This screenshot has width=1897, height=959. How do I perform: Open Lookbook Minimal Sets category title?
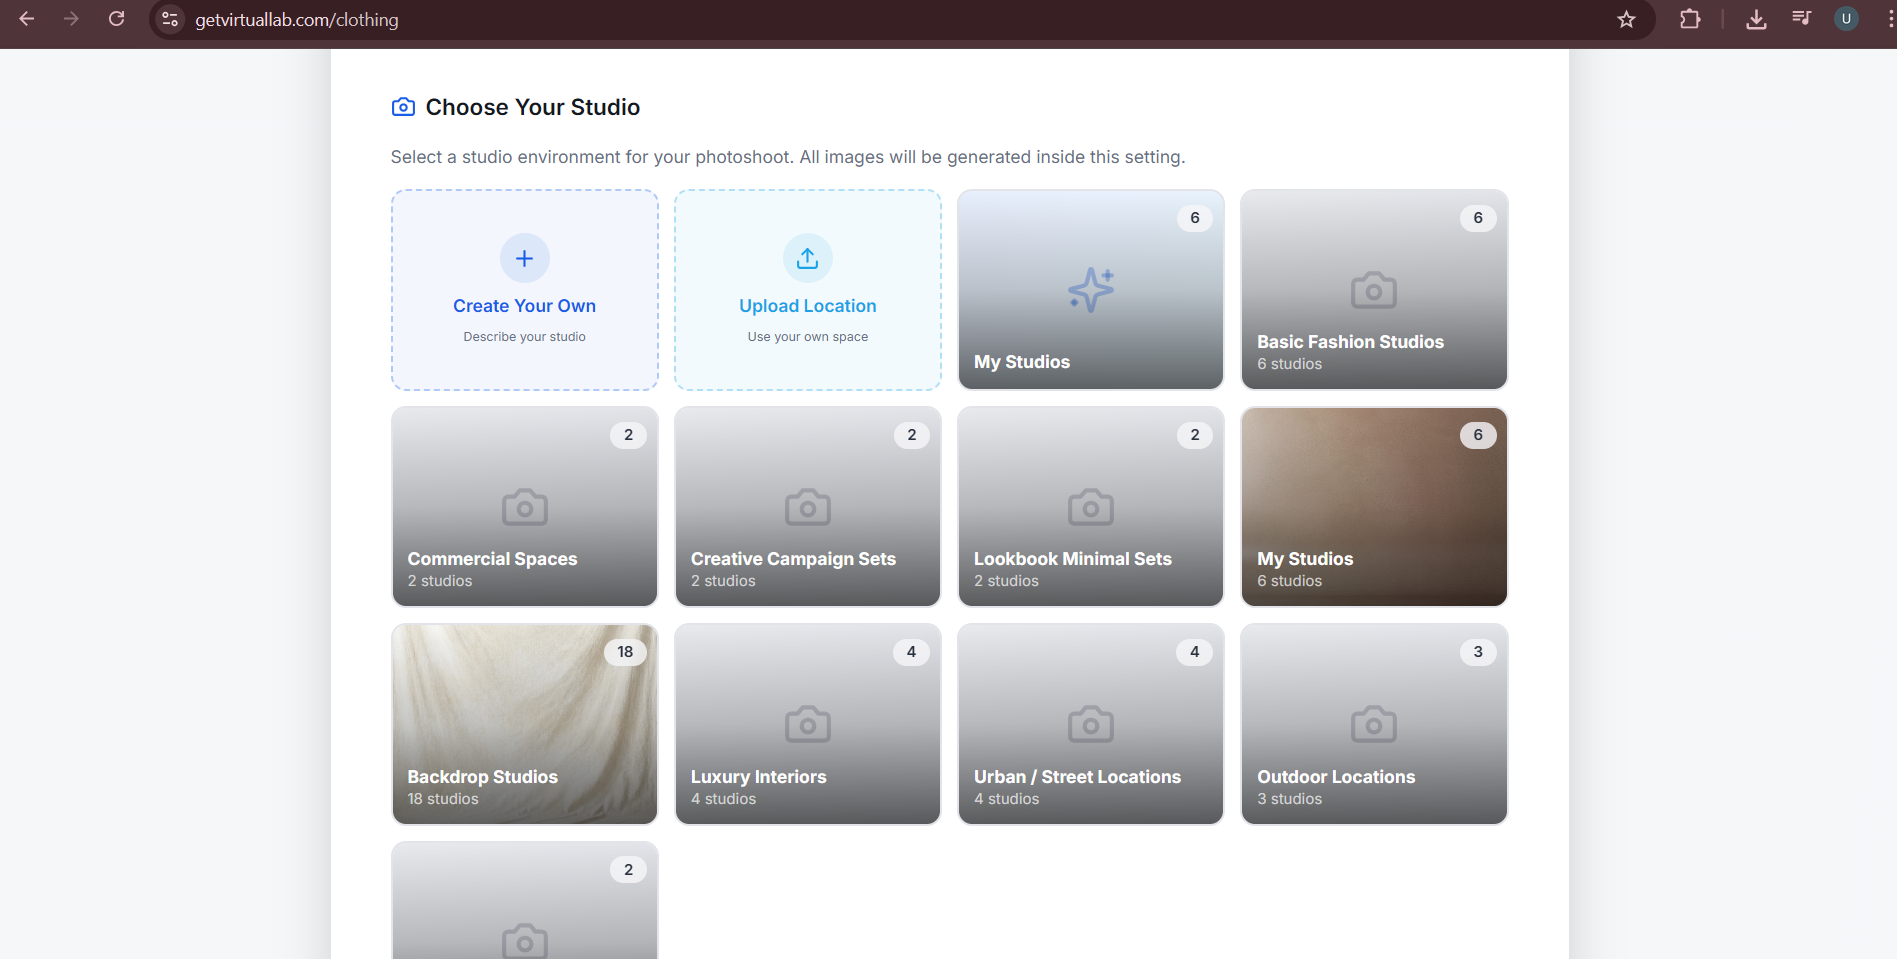click(1072, 559)
